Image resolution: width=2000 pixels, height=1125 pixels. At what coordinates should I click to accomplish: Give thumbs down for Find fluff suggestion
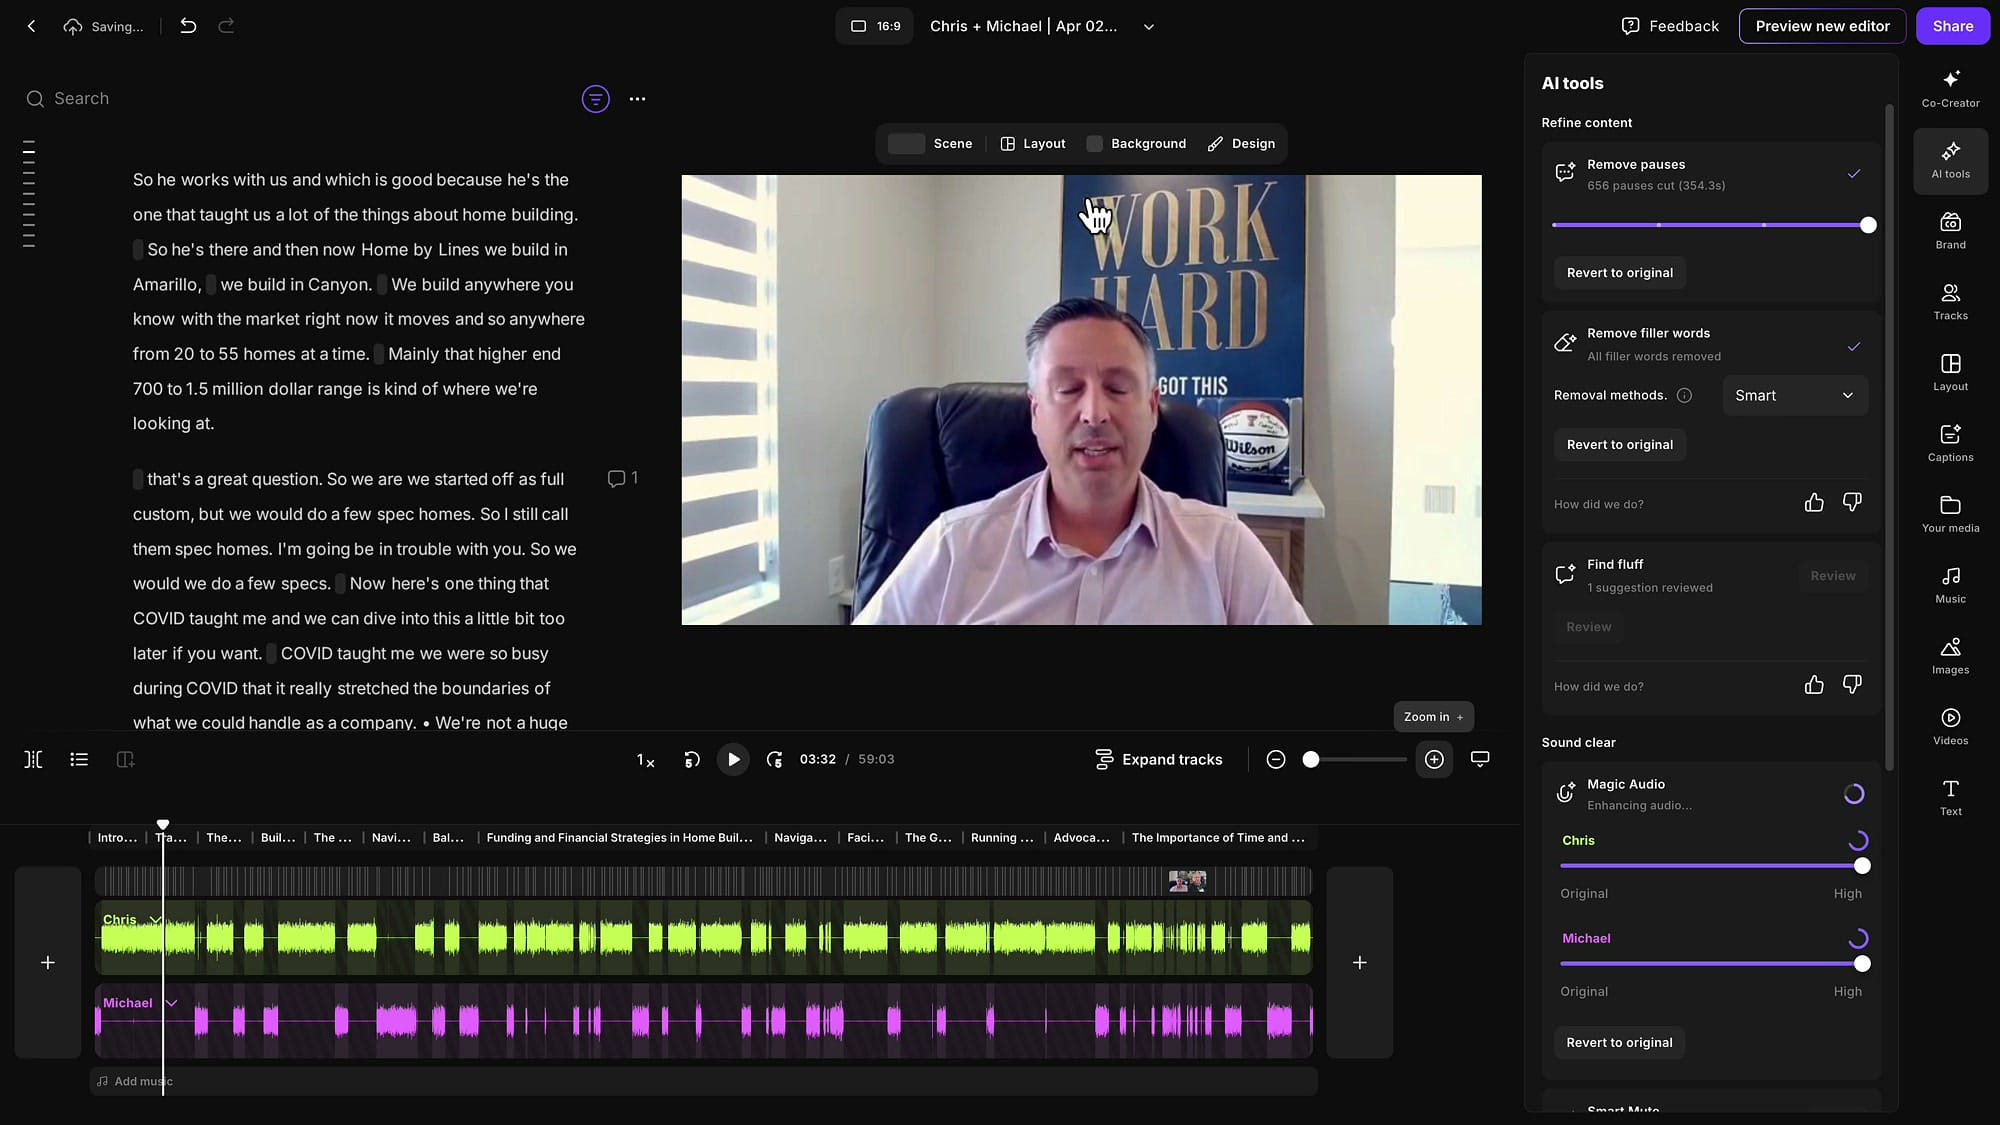point(1852,685)
